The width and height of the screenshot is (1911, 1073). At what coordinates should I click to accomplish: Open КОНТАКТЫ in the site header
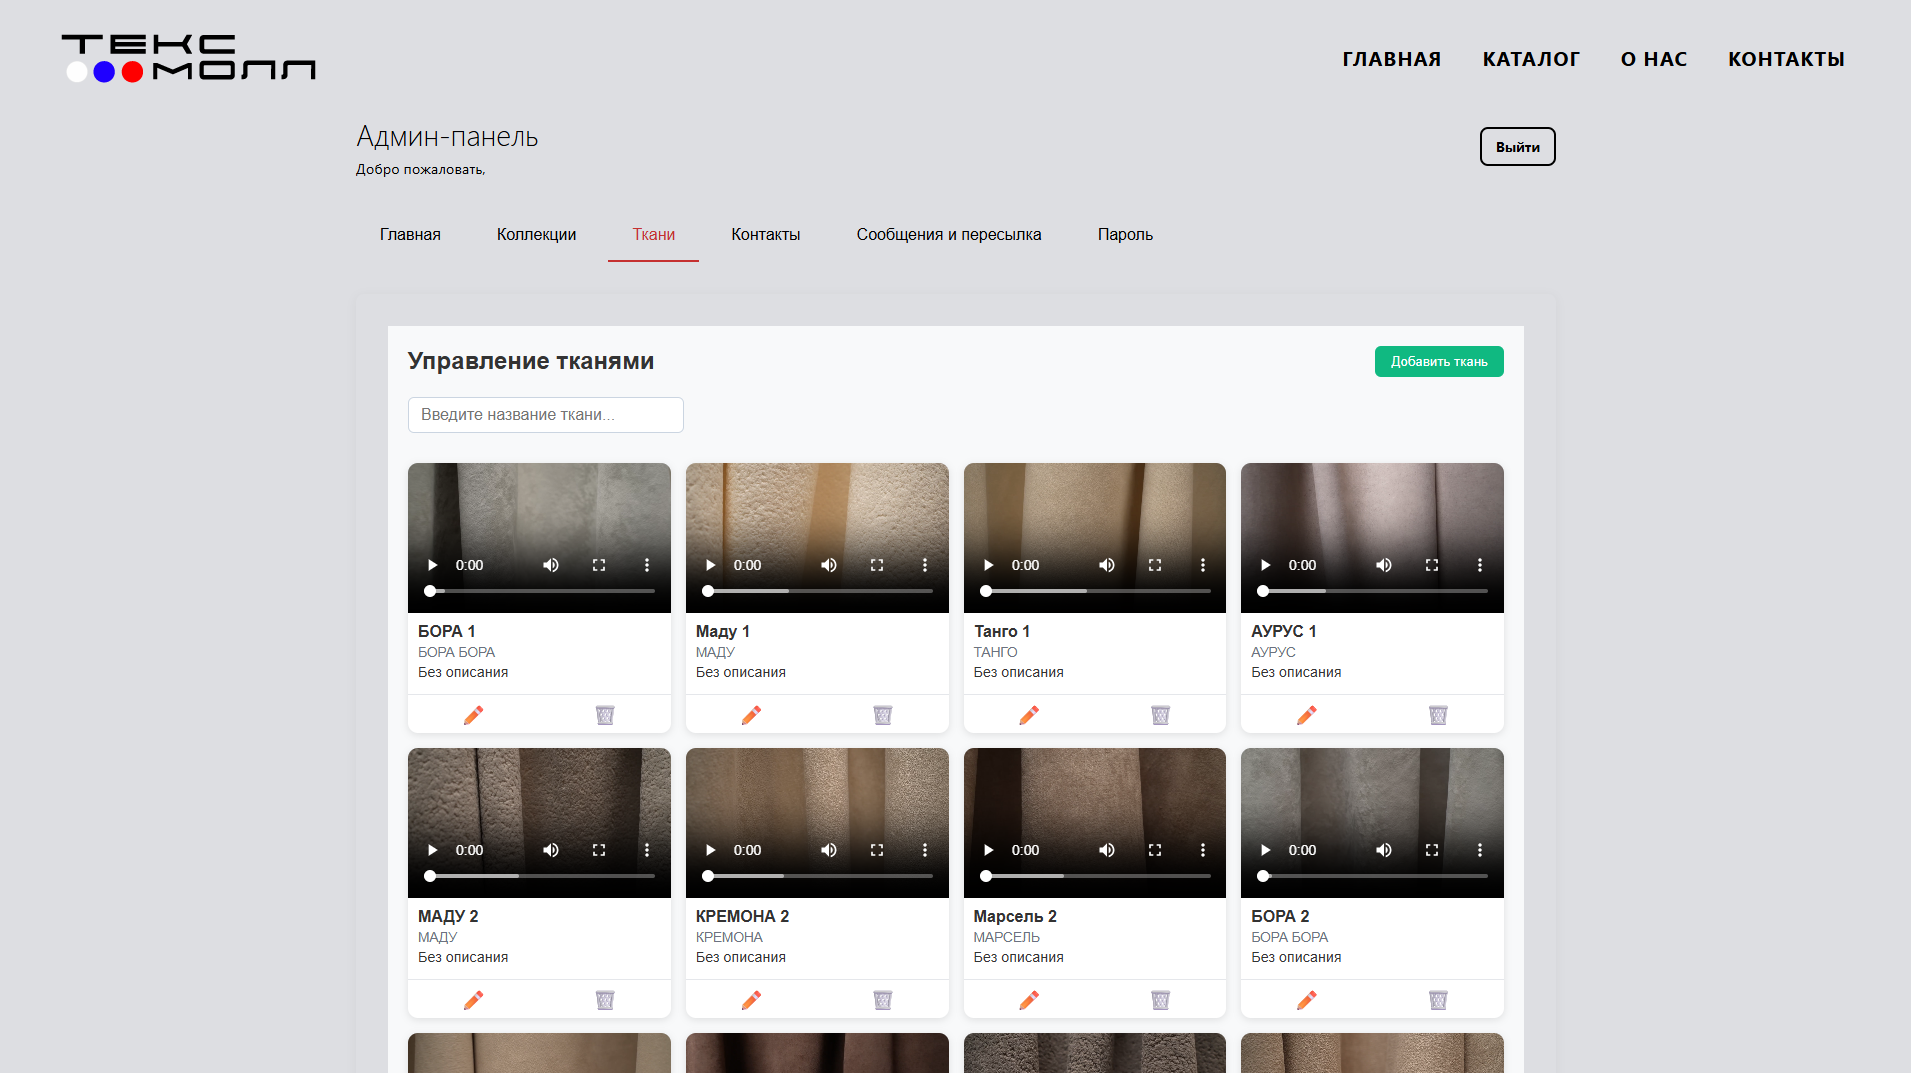[x=1787, y=59]
